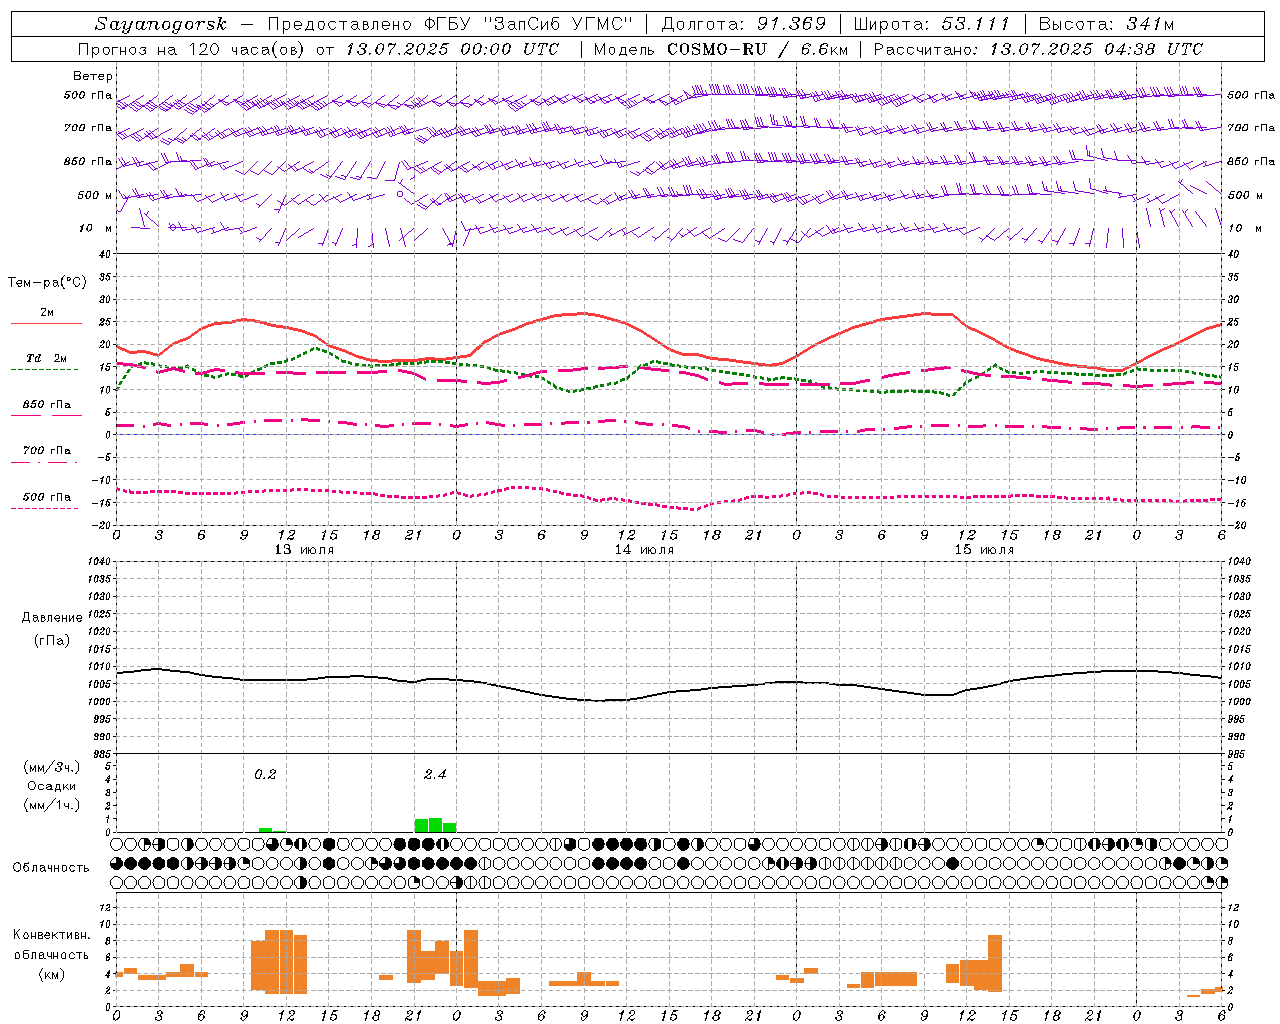The image size is (1280, 1024).
Task: Click the "700 гПа" temperature legend label
Action: pyautogui.click(x=47, y=450)
